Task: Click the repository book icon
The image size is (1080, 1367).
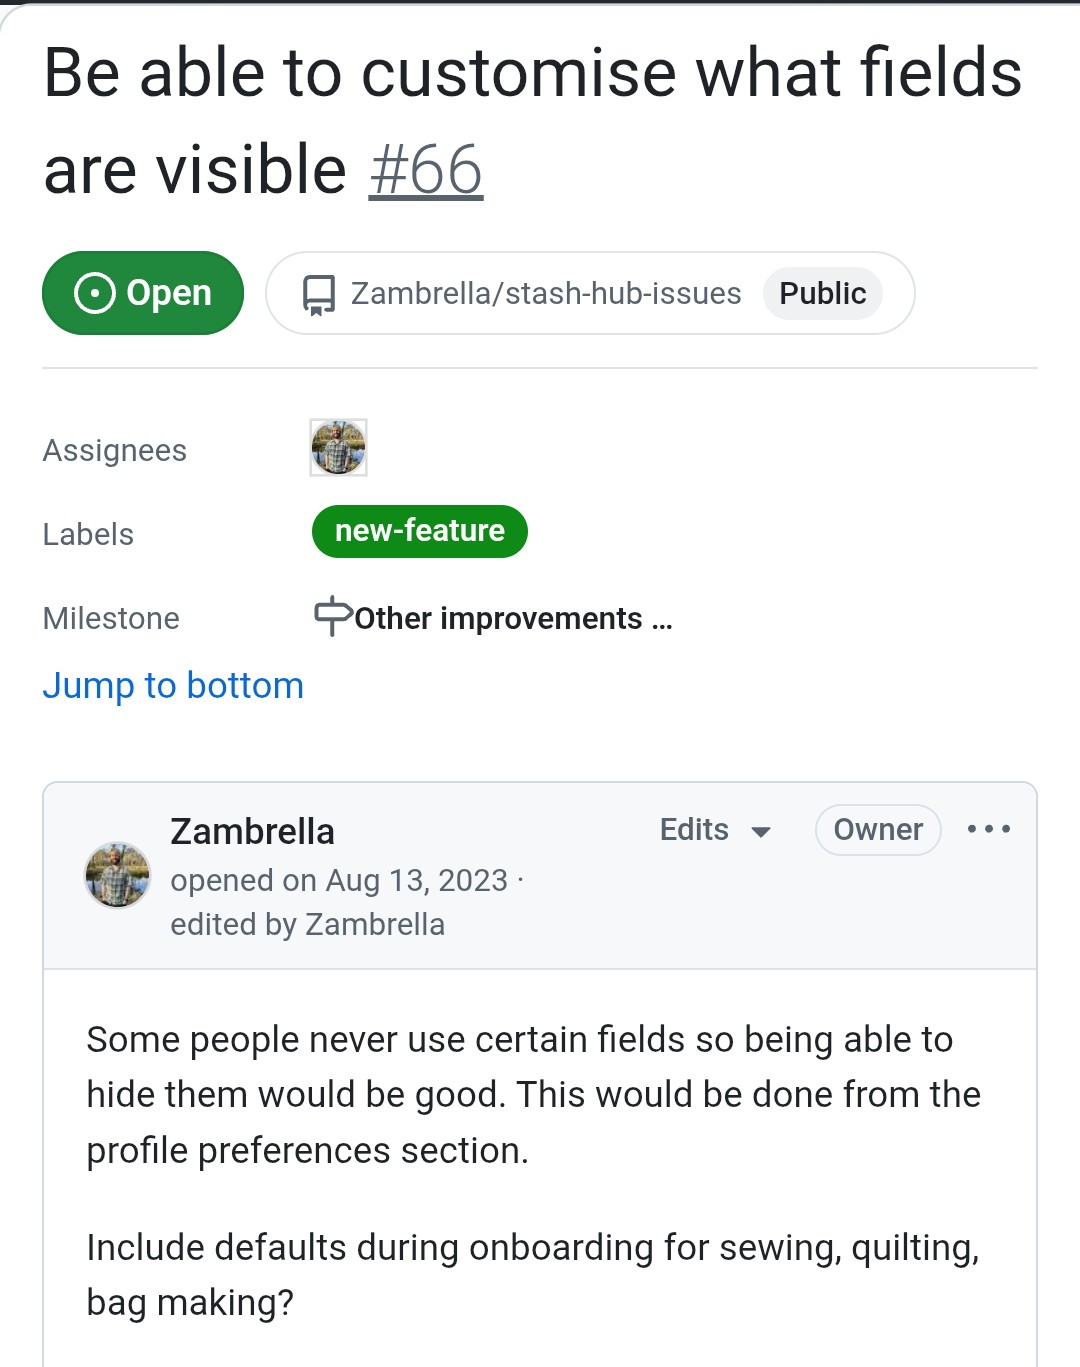Action: 319,294
